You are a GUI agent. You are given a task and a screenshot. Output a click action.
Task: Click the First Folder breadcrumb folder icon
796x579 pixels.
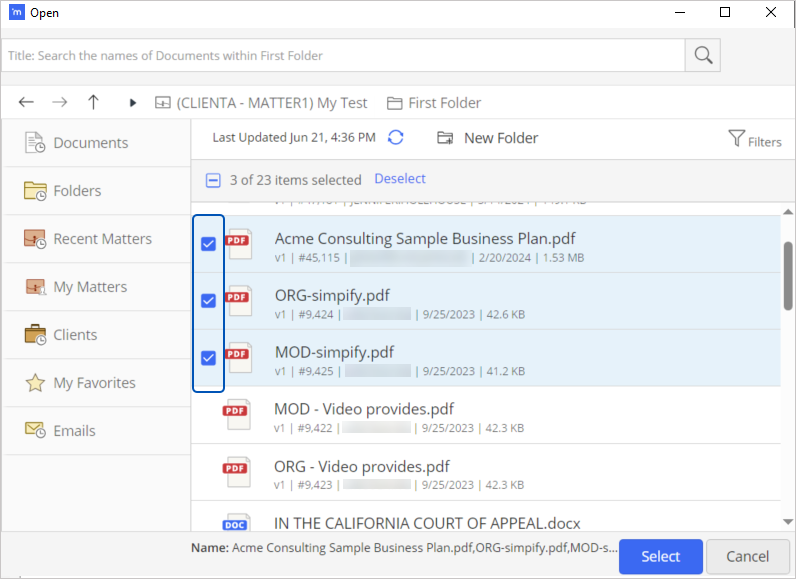394,104
